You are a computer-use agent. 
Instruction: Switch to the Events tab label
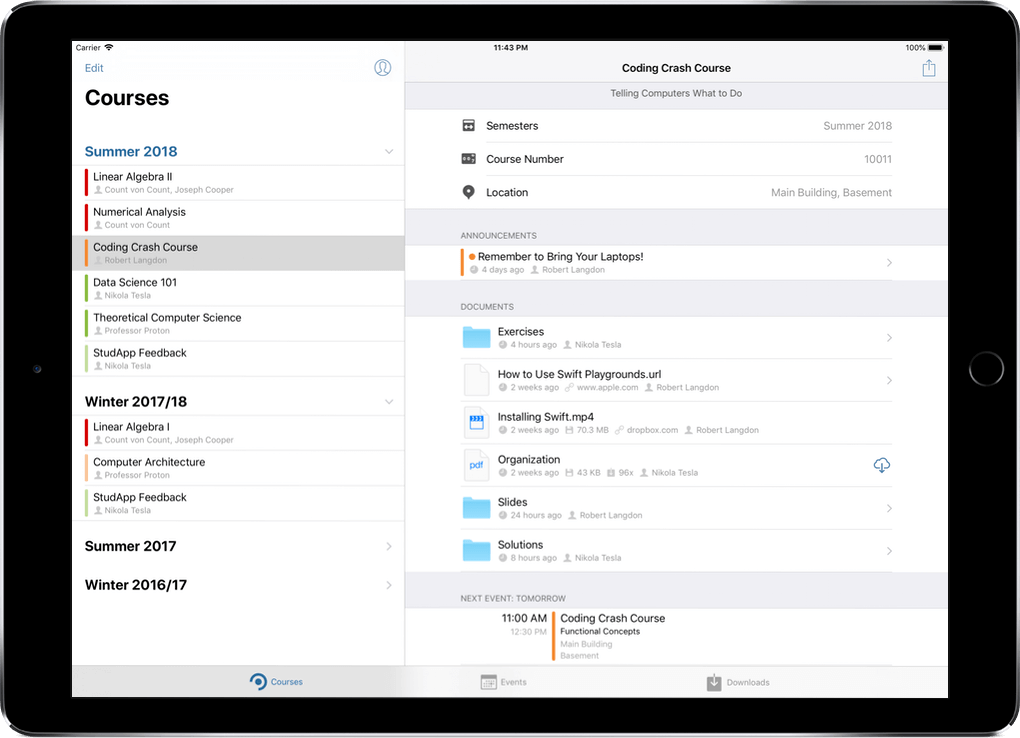[513, 682]
